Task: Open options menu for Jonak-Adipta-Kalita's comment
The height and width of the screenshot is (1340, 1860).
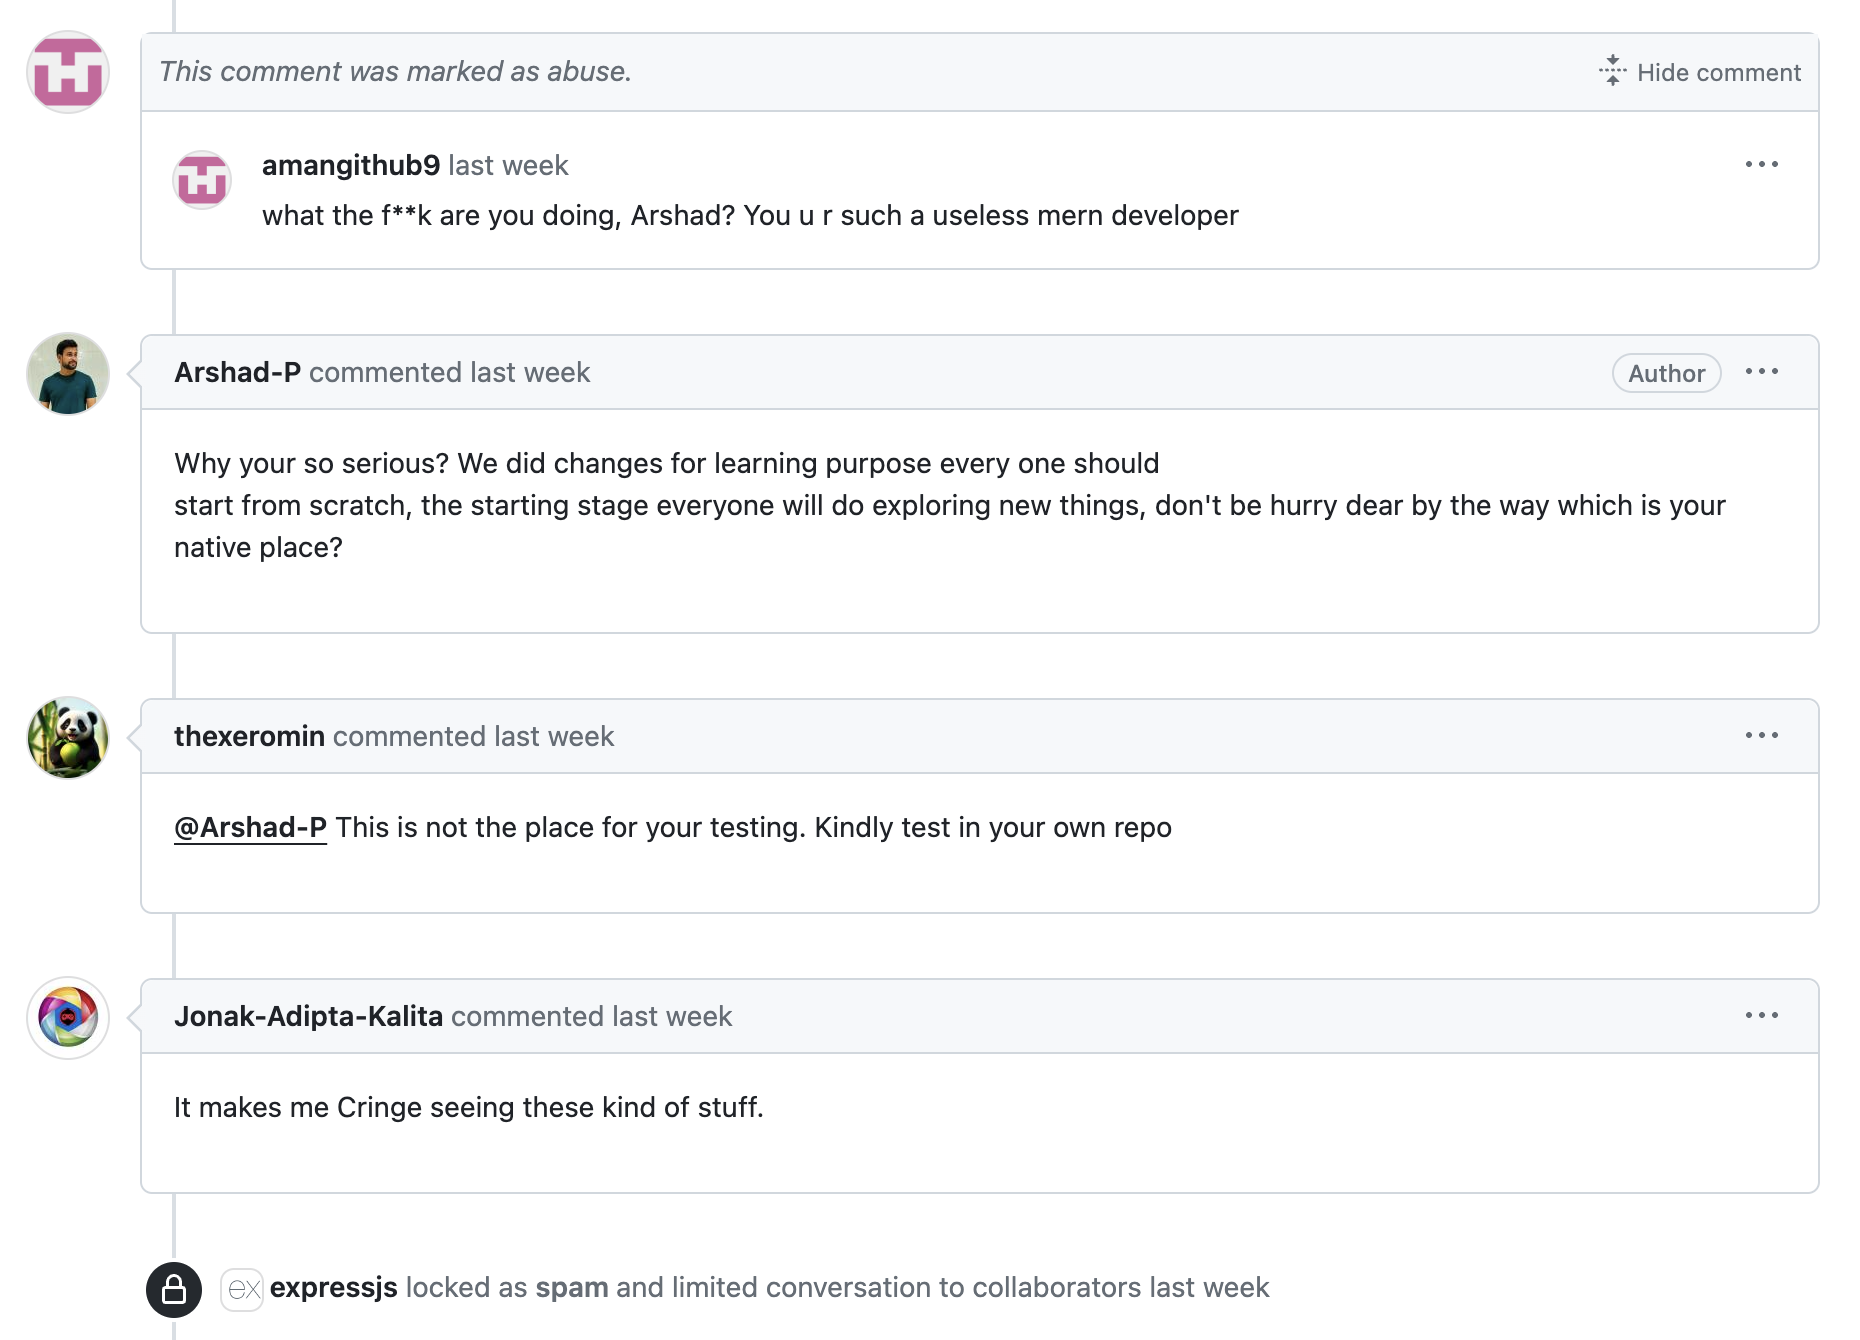Action: pos(1761,1016)
